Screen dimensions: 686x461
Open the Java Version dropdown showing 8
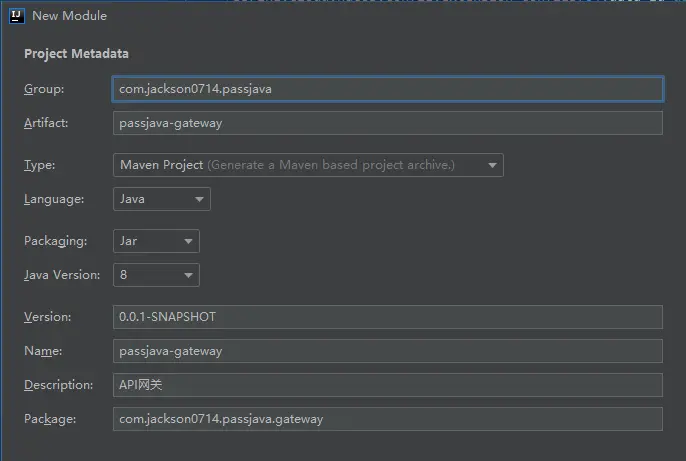click(x=156, y=275)
